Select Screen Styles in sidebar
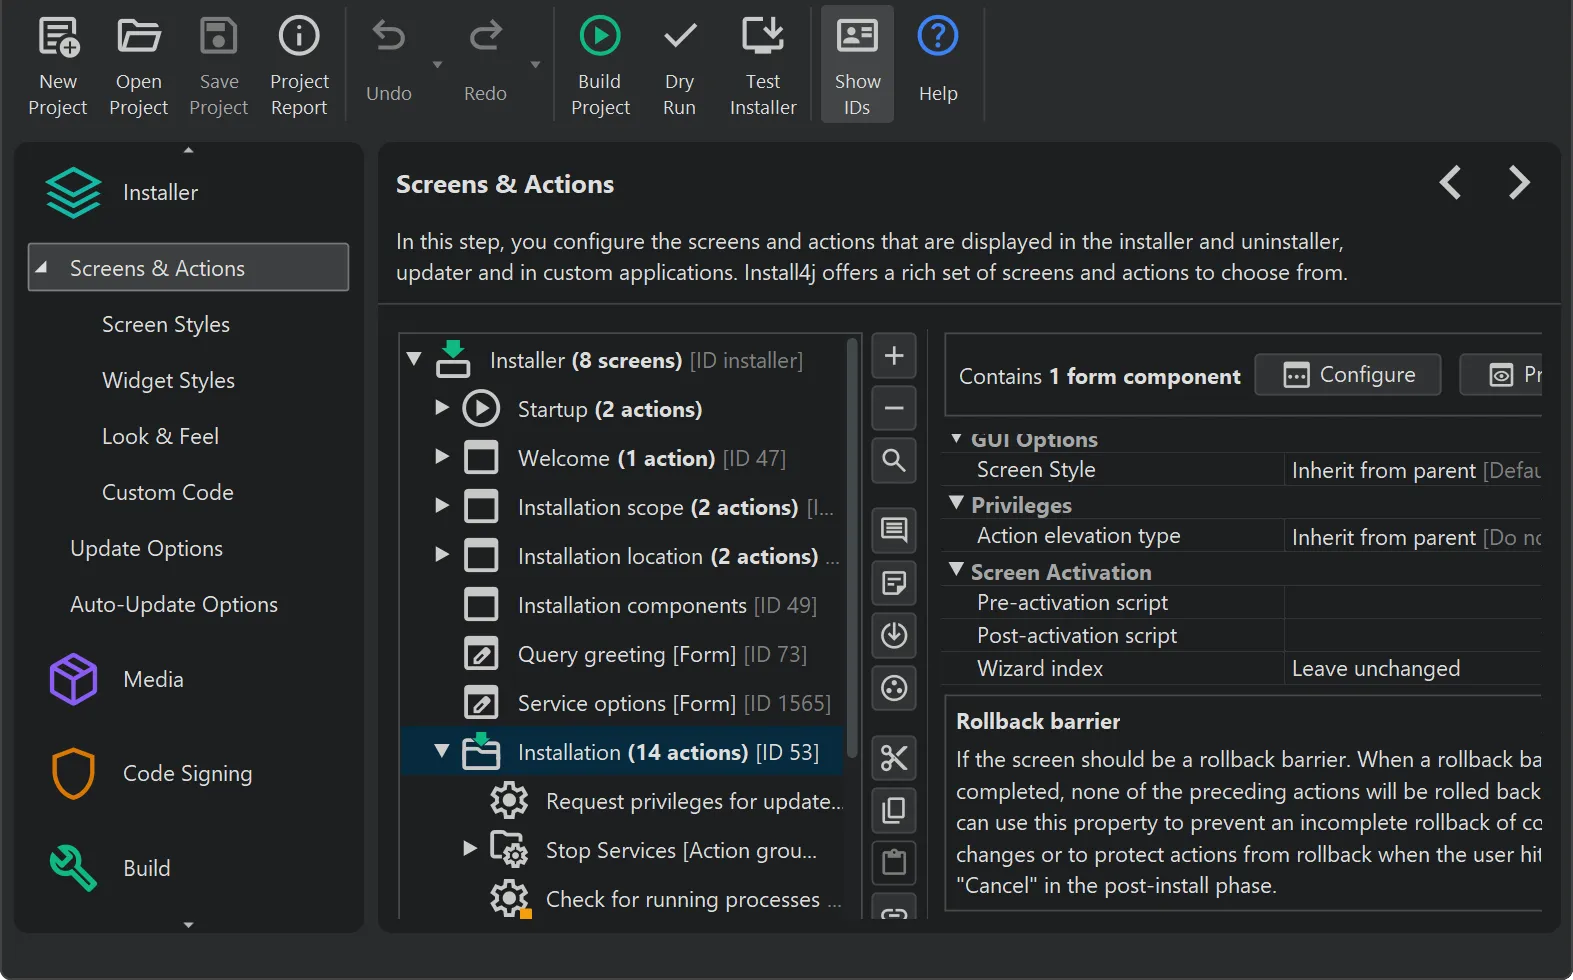This screenshot has height=980, width=1573. [x=166, y=325]
